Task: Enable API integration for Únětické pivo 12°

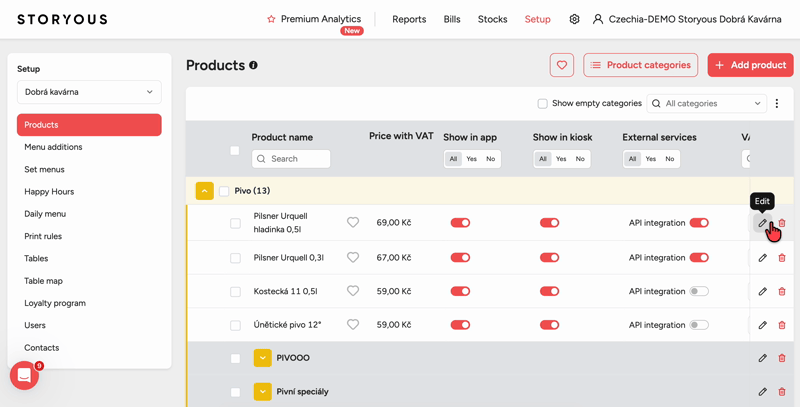Action: click(x=698, y=325)
